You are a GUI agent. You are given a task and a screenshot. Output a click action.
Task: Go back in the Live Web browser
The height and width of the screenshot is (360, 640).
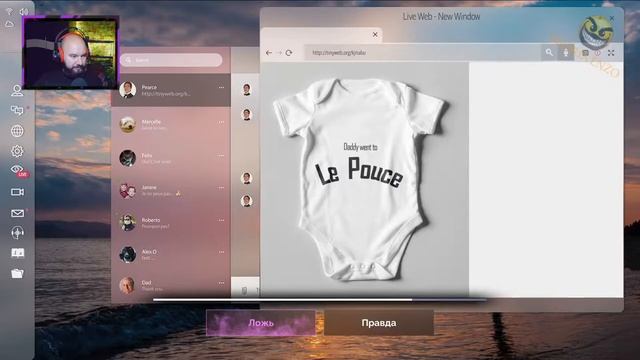point(269,53)
